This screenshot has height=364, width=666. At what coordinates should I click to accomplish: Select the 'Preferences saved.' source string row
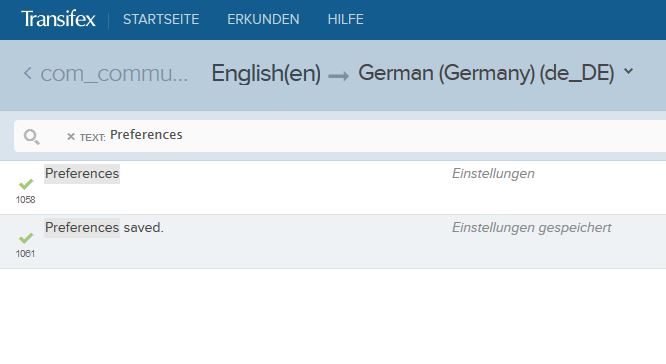[x=333, y=241]
